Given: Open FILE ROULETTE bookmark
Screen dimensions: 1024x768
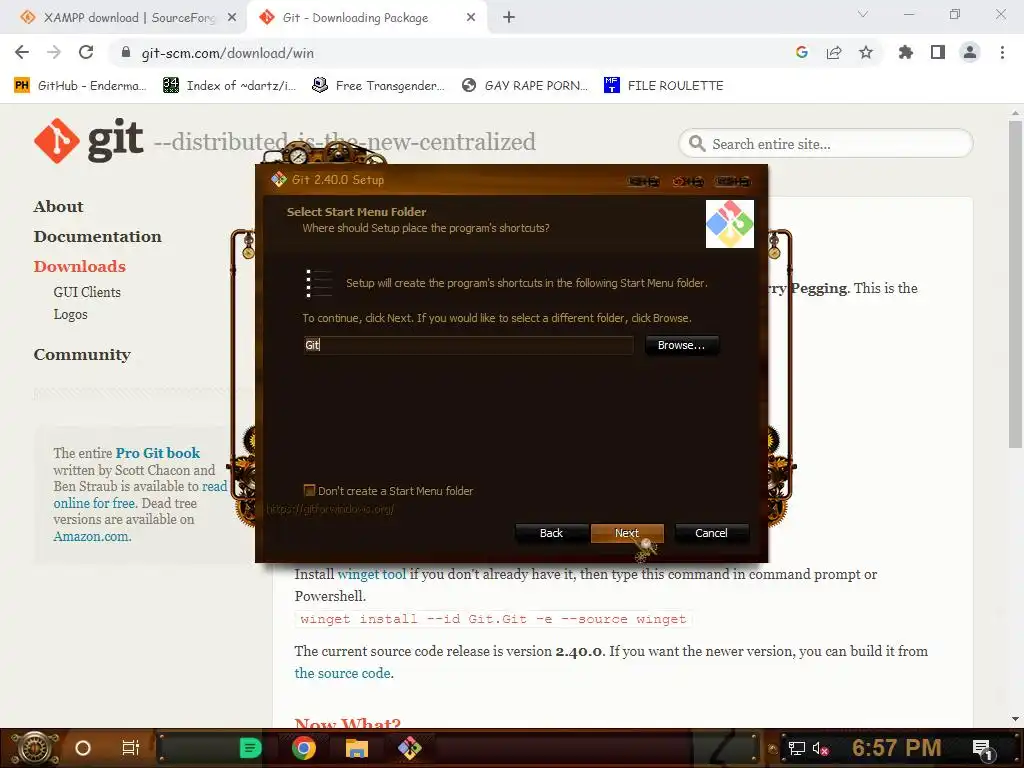Looking at the screenshot, I should 664,86.
